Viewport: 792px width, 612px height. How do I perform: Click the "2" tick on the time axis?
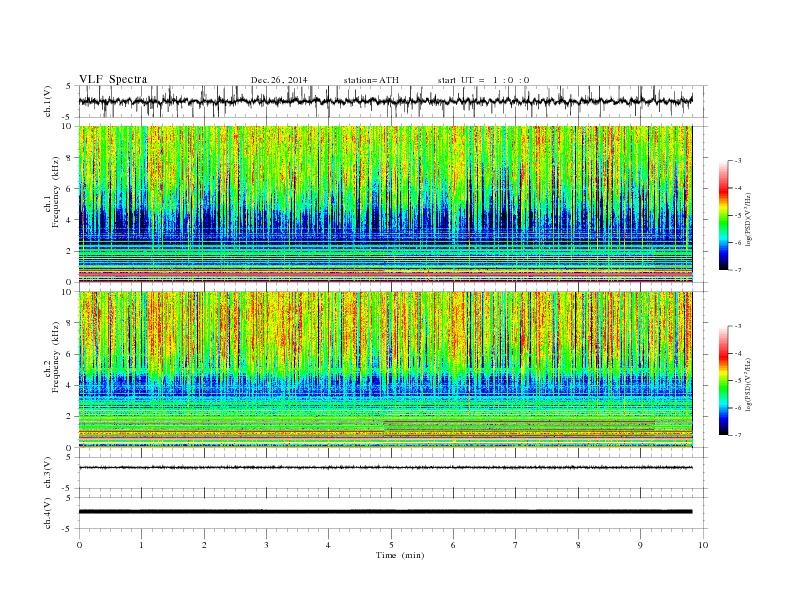click(x=204, y=545)
